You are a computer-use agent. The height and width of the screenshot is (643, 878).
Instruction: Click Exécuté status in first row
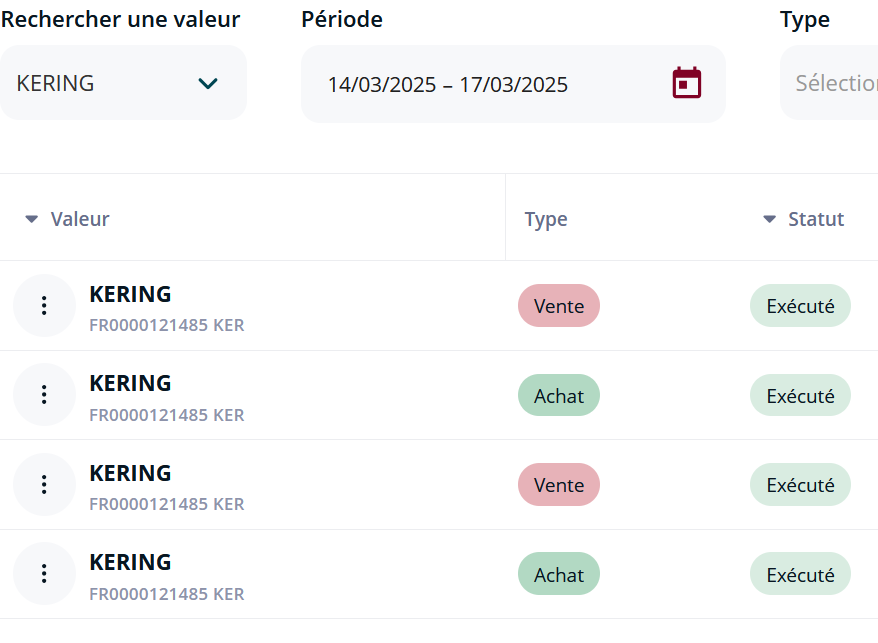tap(800, 306)
